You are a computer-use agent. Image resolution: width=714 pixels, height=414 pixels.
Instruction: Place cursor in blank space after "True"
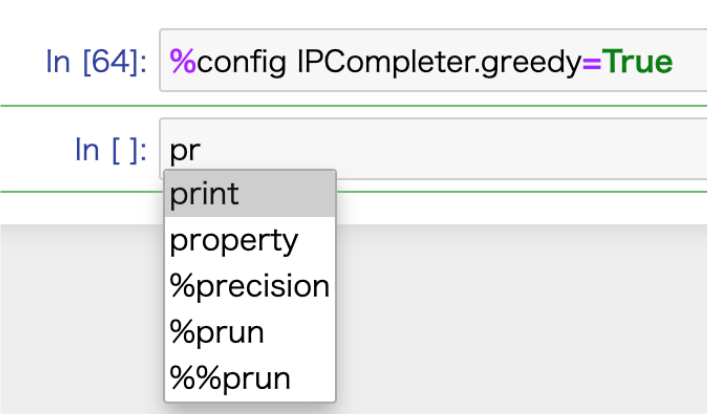click(692, 61)
